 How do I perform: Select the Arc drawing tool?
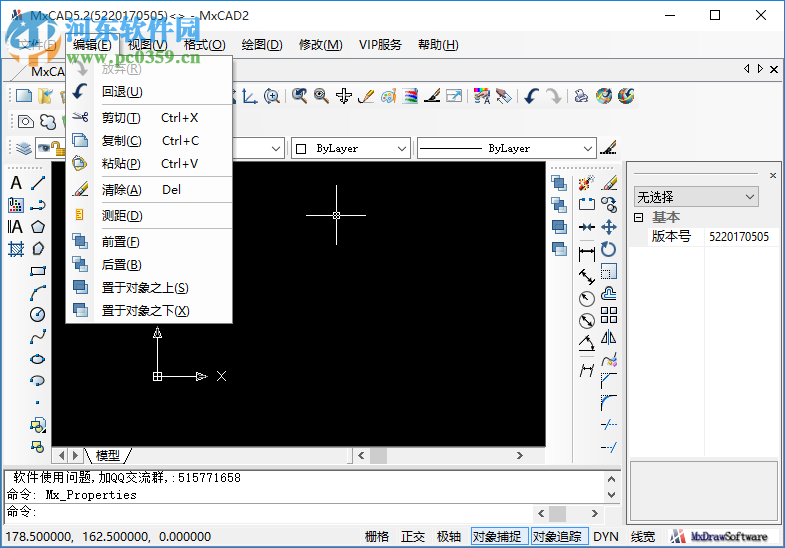click(38, 293)
